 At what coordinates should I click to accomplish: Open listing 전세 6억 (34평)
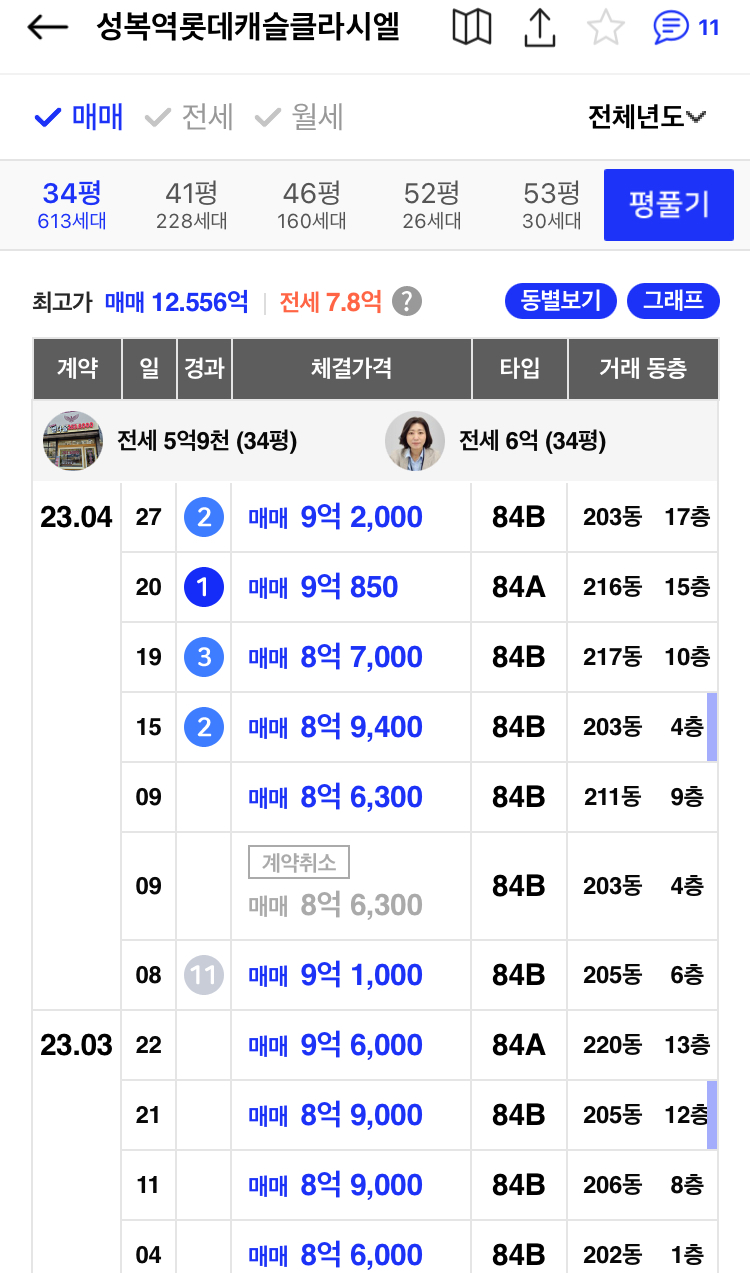coord(532,441)
